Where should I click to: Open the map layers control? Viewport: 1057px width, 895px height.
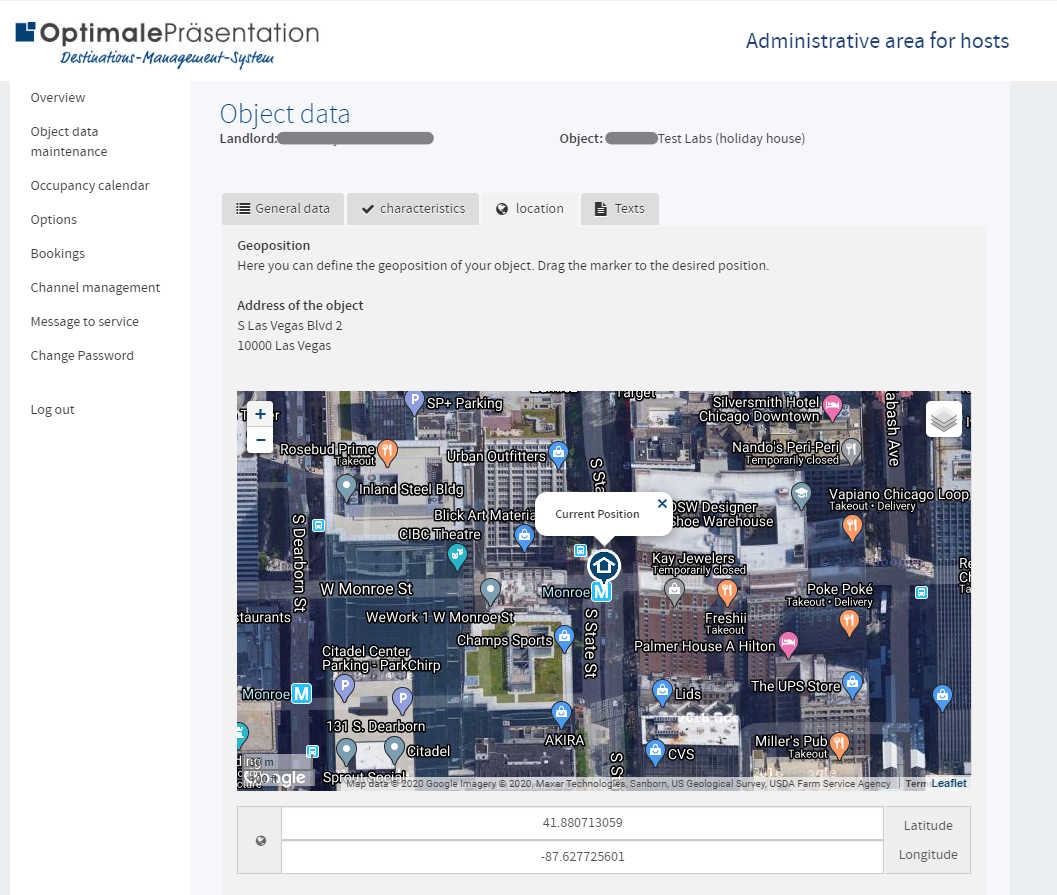pos(944,419)
